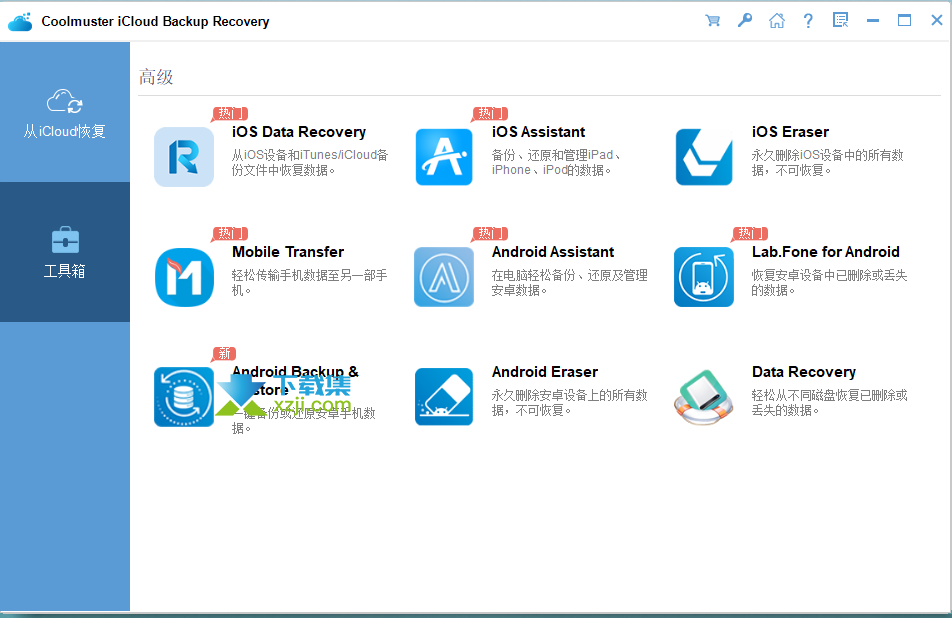Open help via the question mark icon

coord(808,21)
